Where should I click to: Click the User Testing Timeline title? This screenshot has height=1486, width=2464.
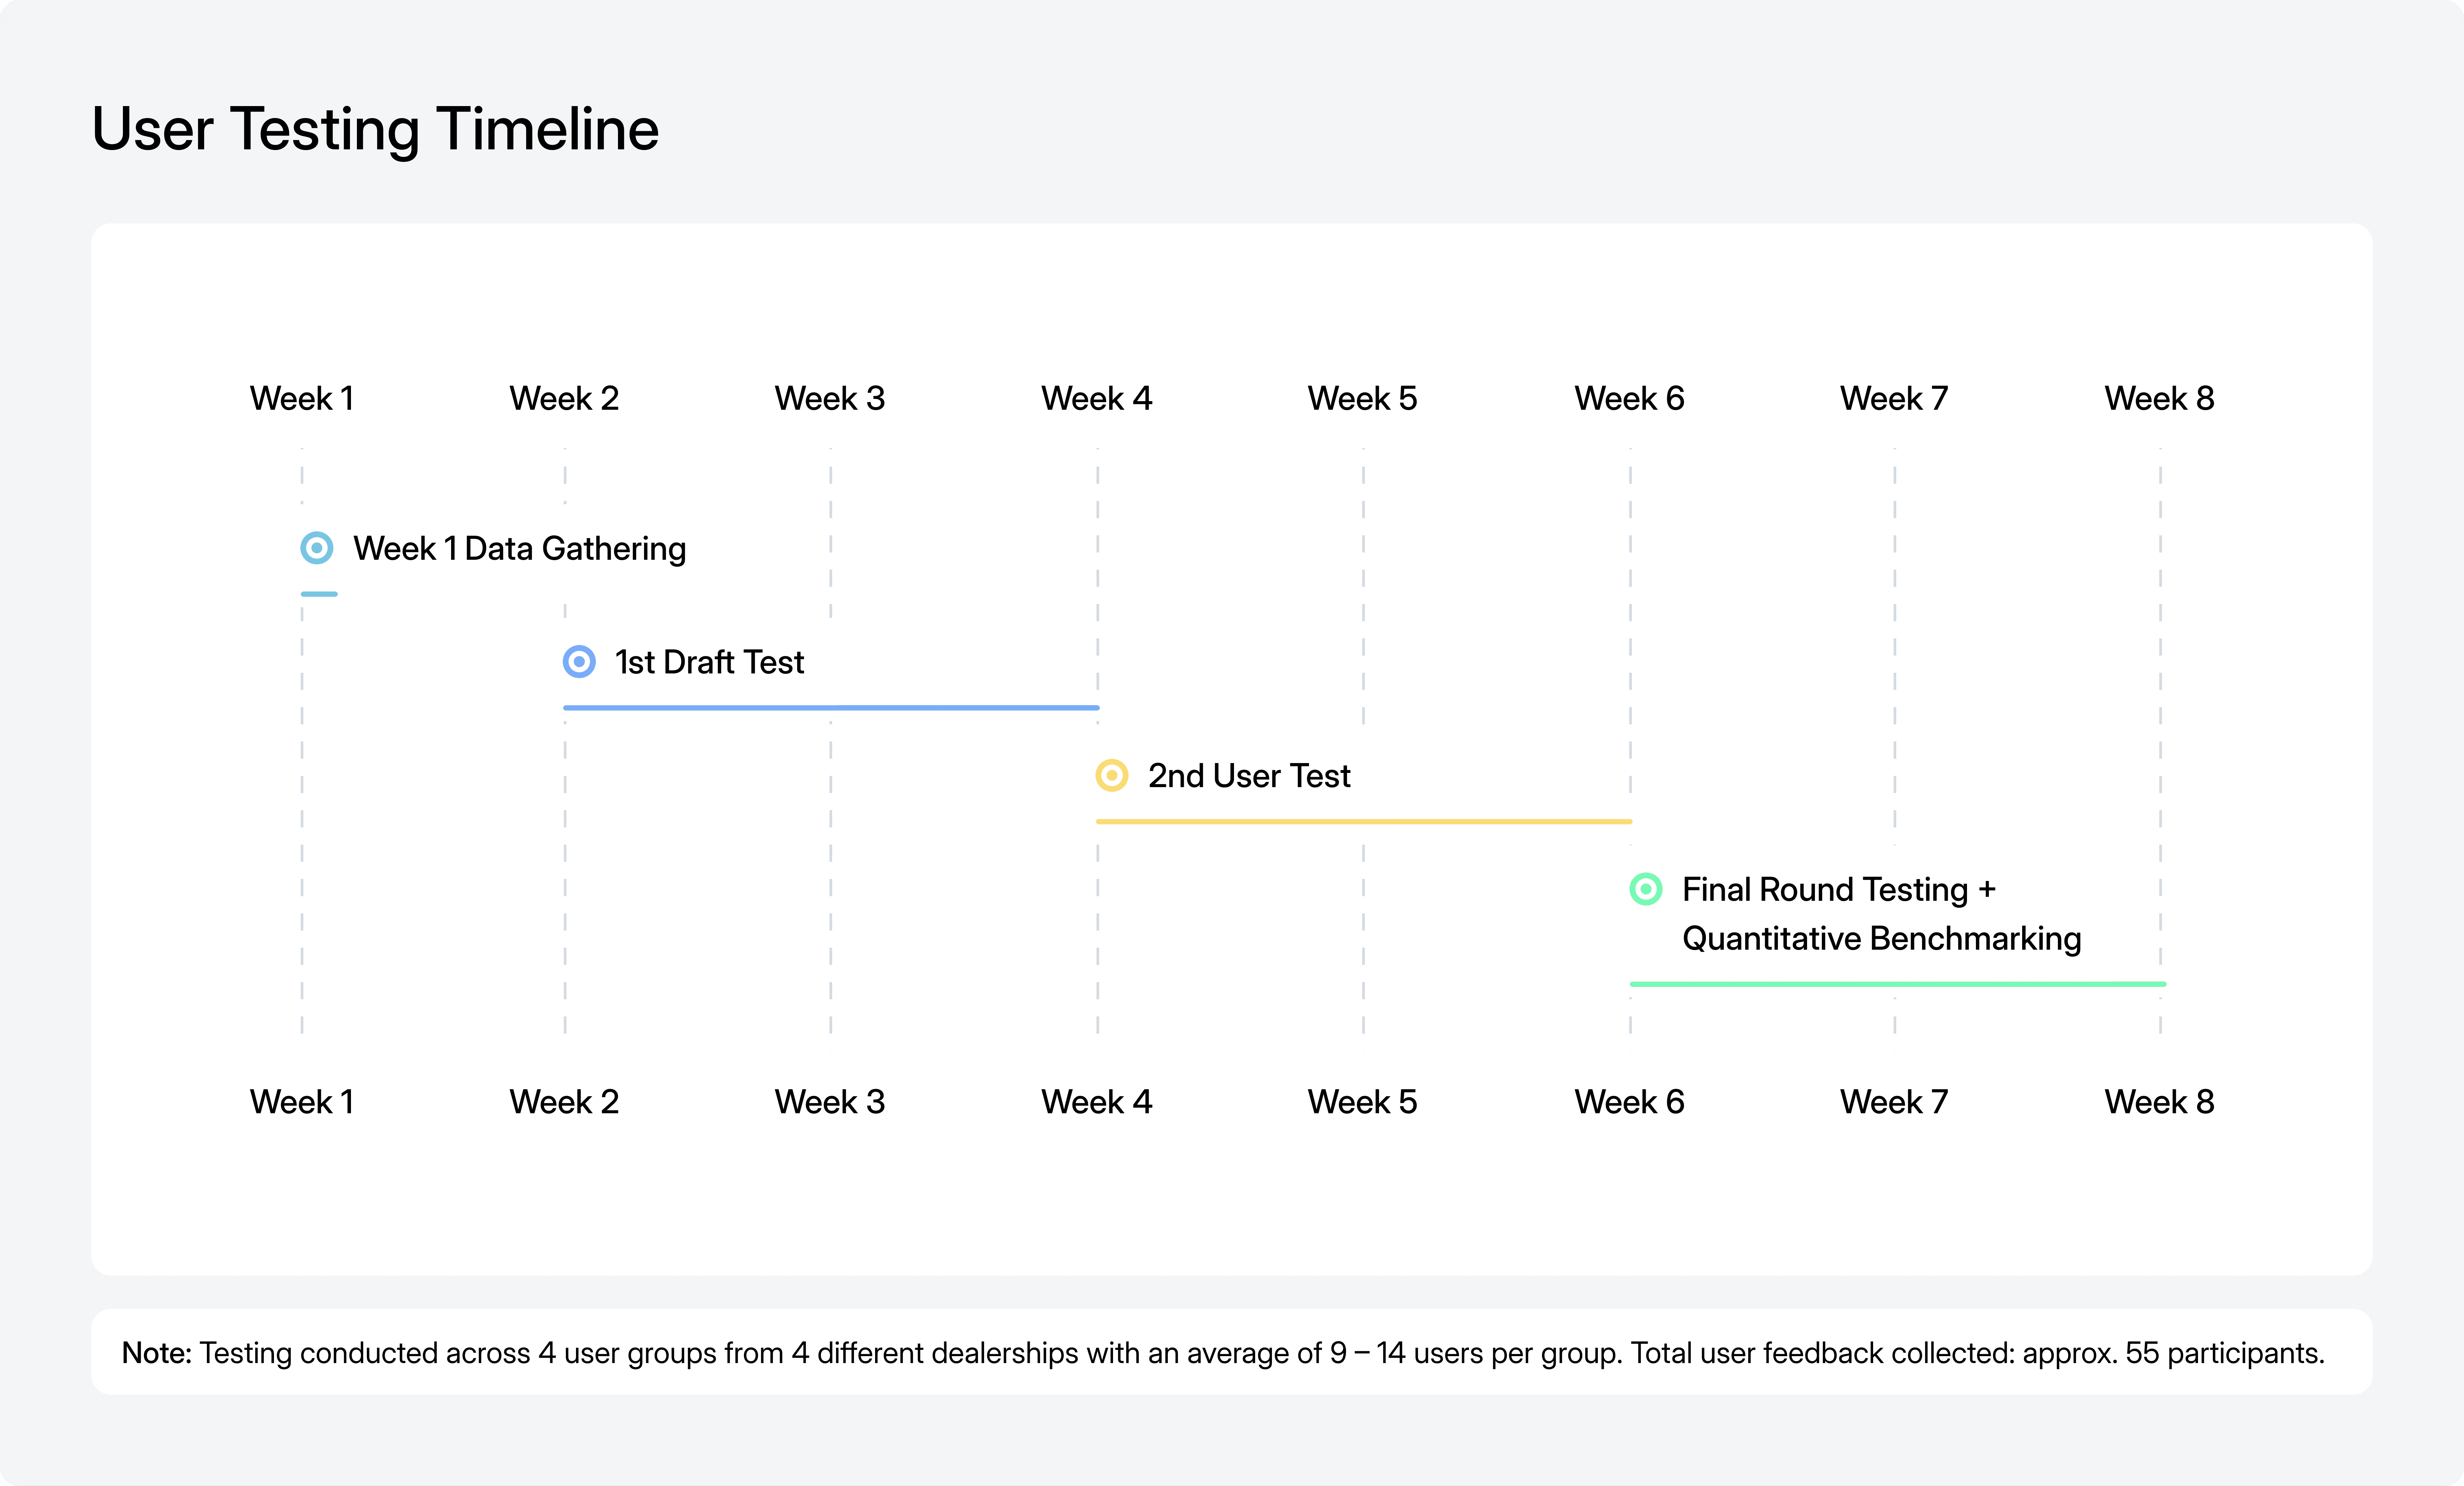[x=375, y=128]
